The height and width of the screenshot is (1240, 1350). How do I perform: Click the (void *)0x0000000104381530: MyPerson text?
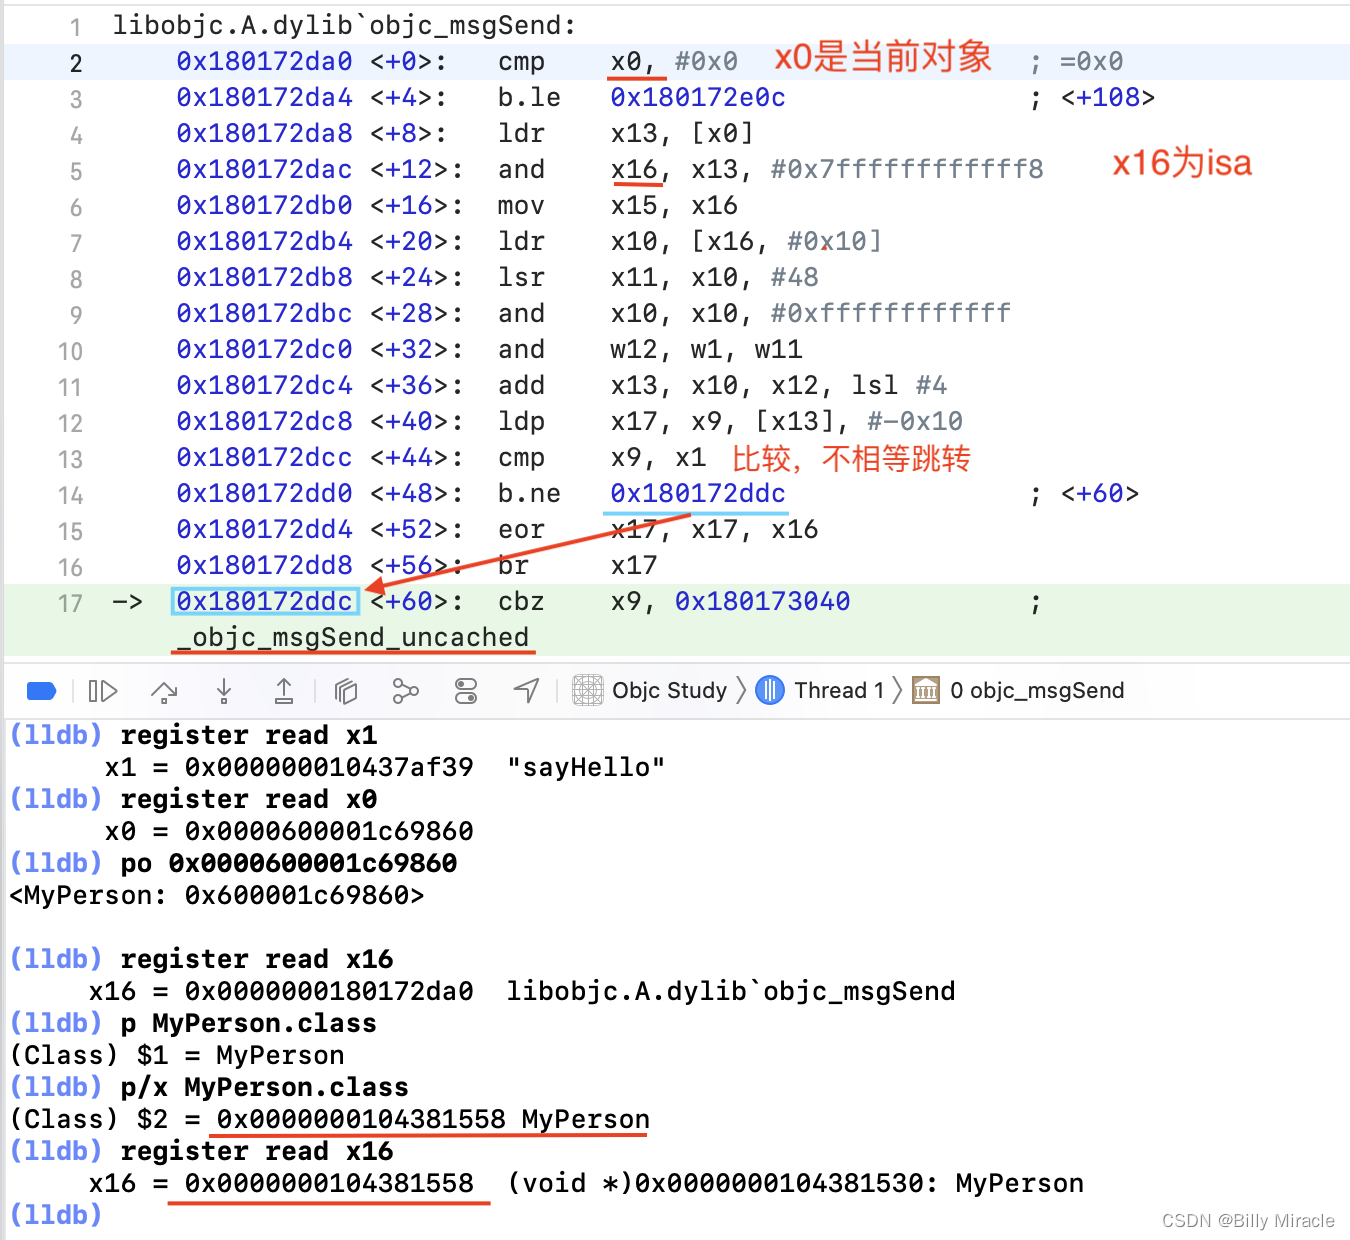[795, 1184]
